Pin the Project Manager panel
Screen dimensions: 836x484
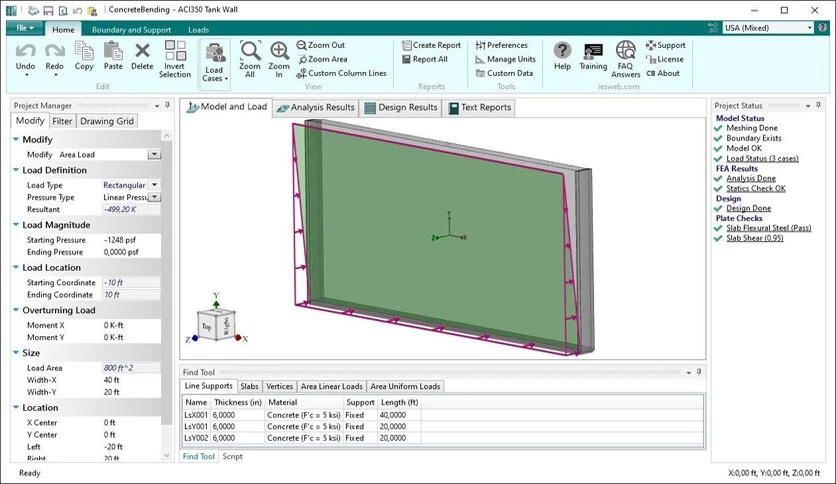[167, 106]
